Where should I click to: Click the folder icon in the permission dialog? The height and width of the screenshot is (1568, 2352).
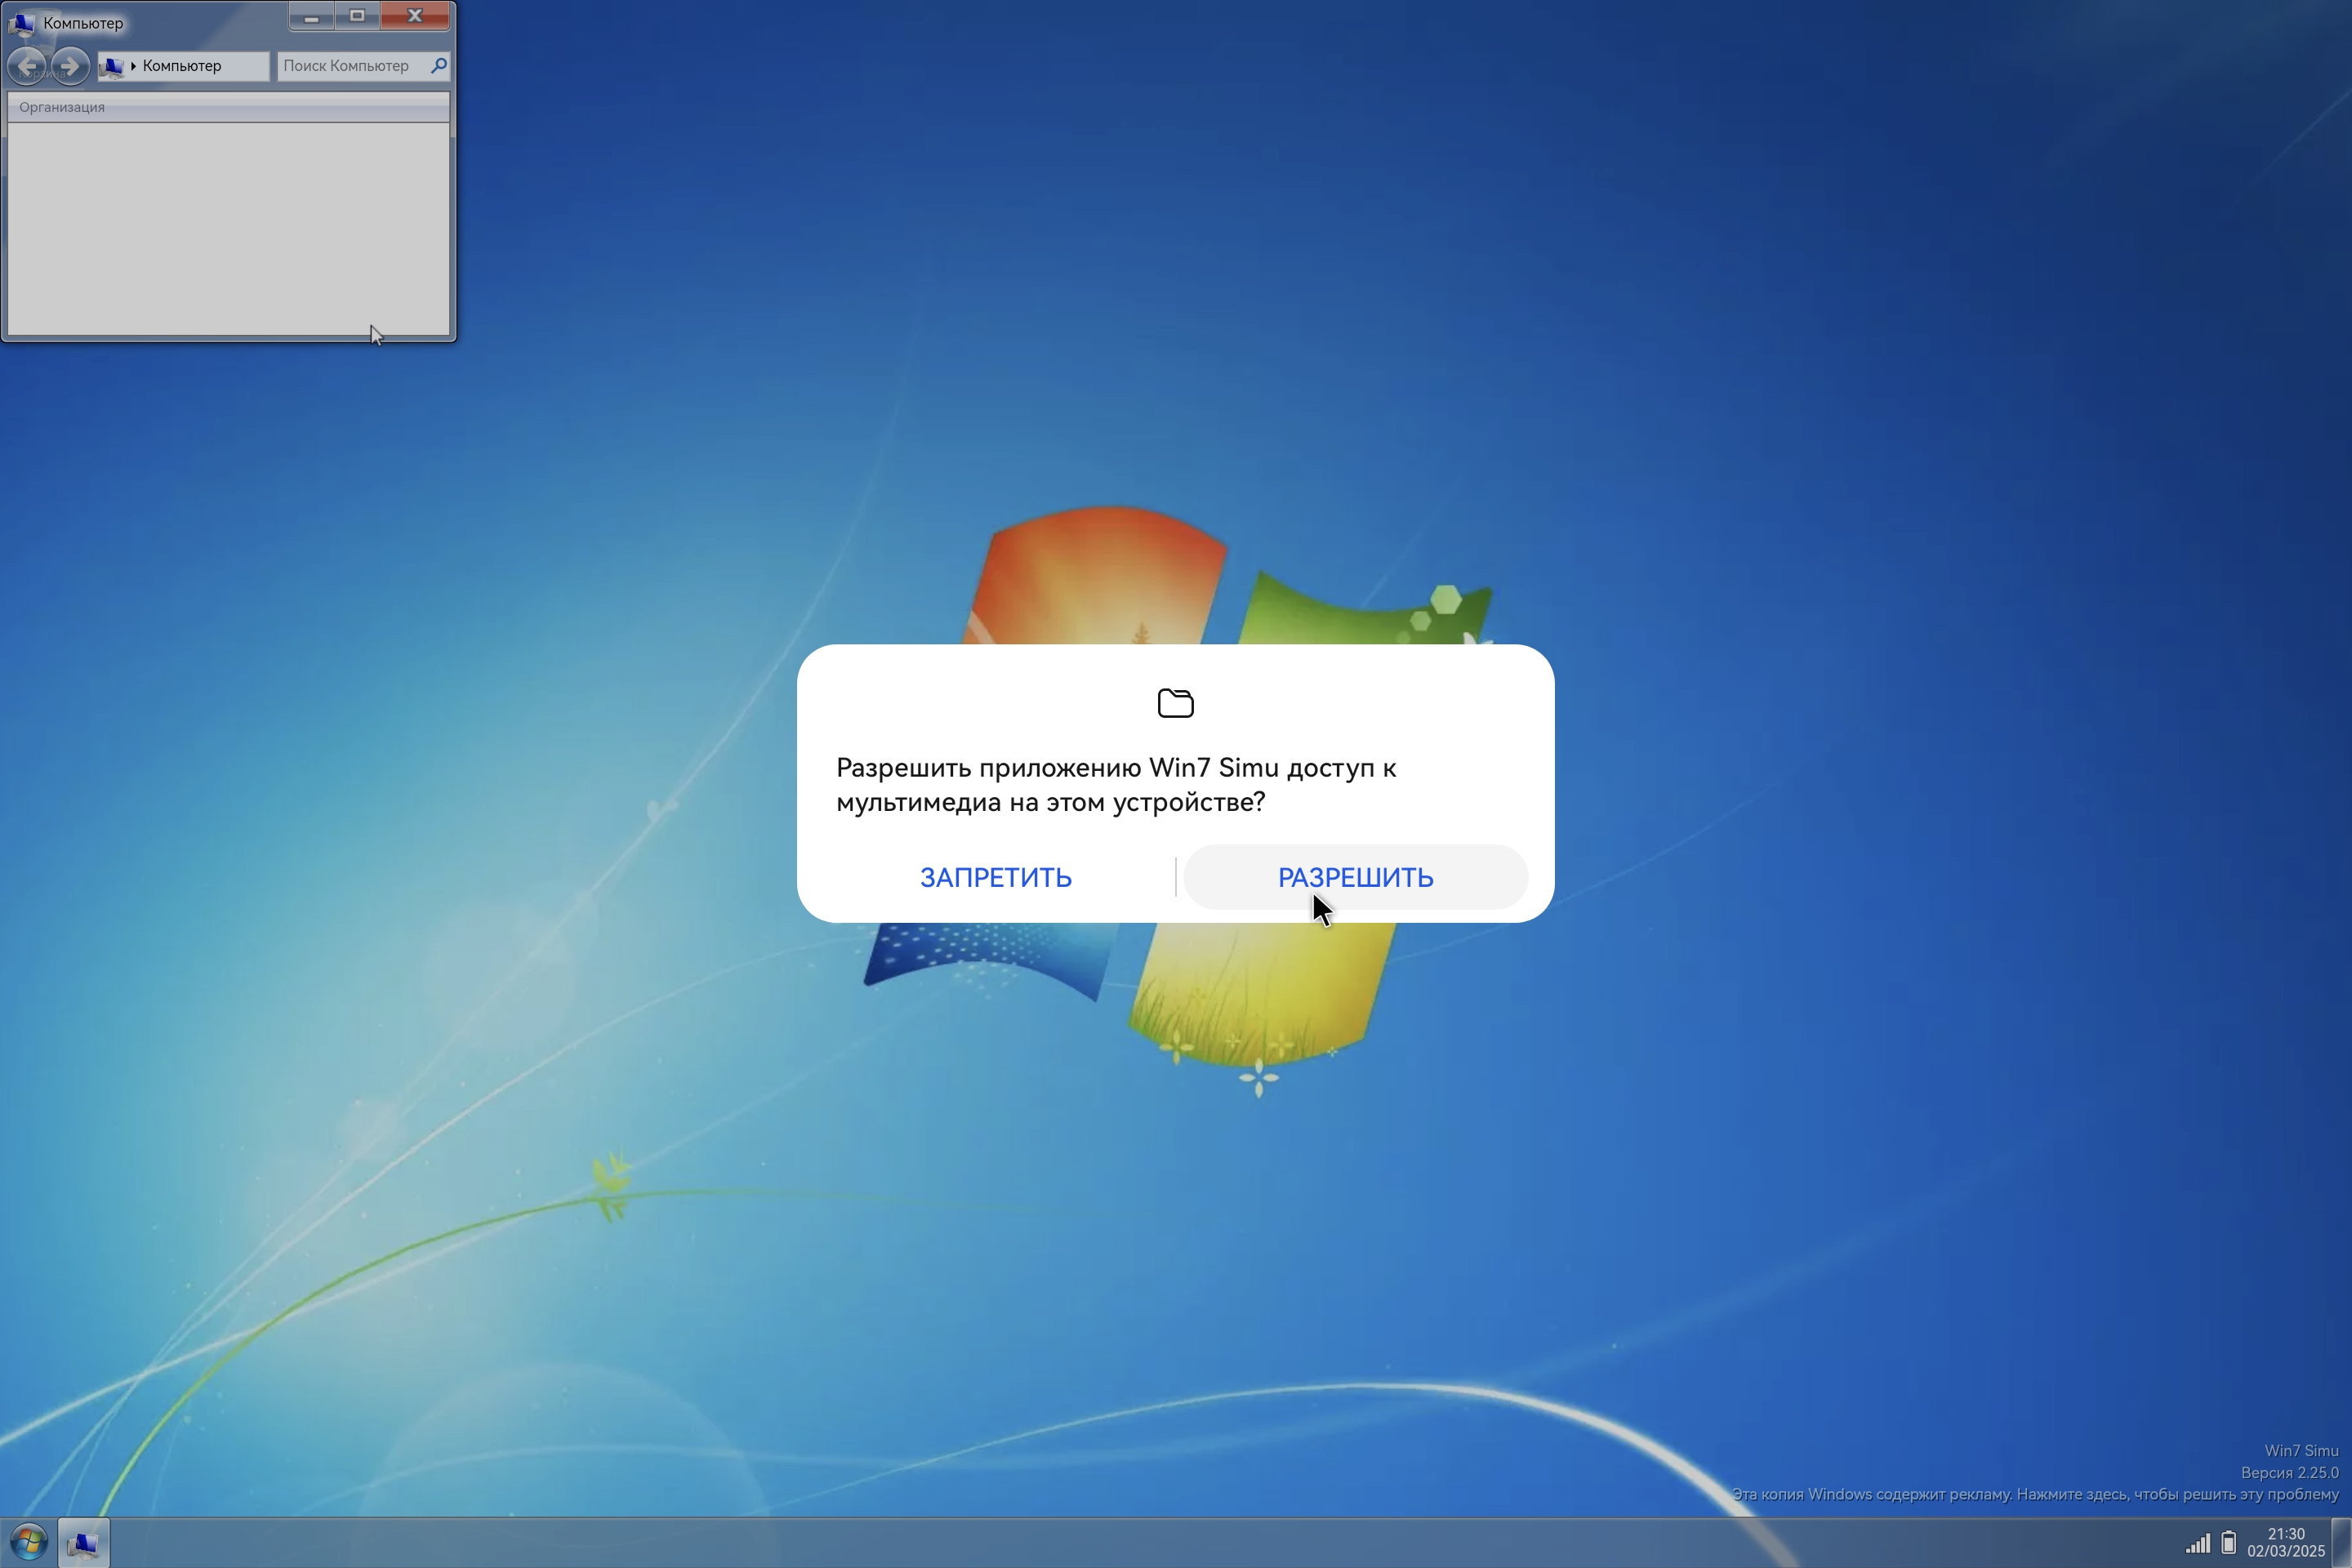[x=1175, y=703]
